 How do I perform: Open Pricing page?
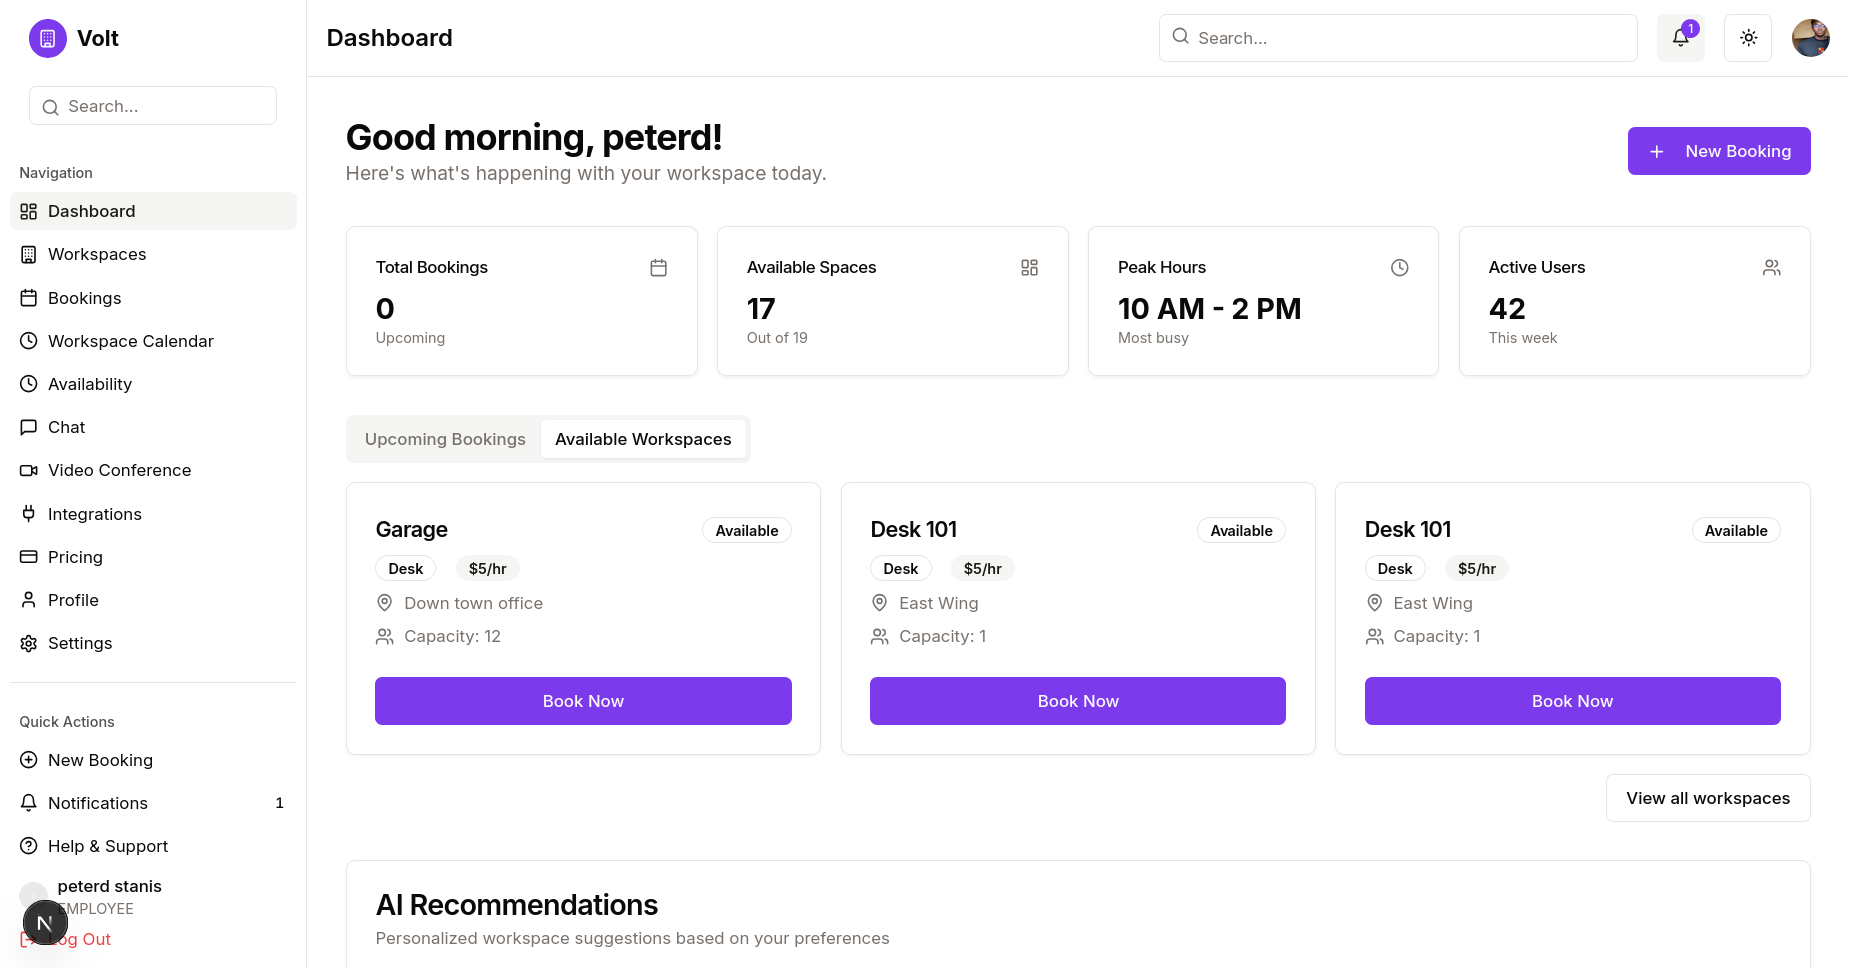point(153,557)
